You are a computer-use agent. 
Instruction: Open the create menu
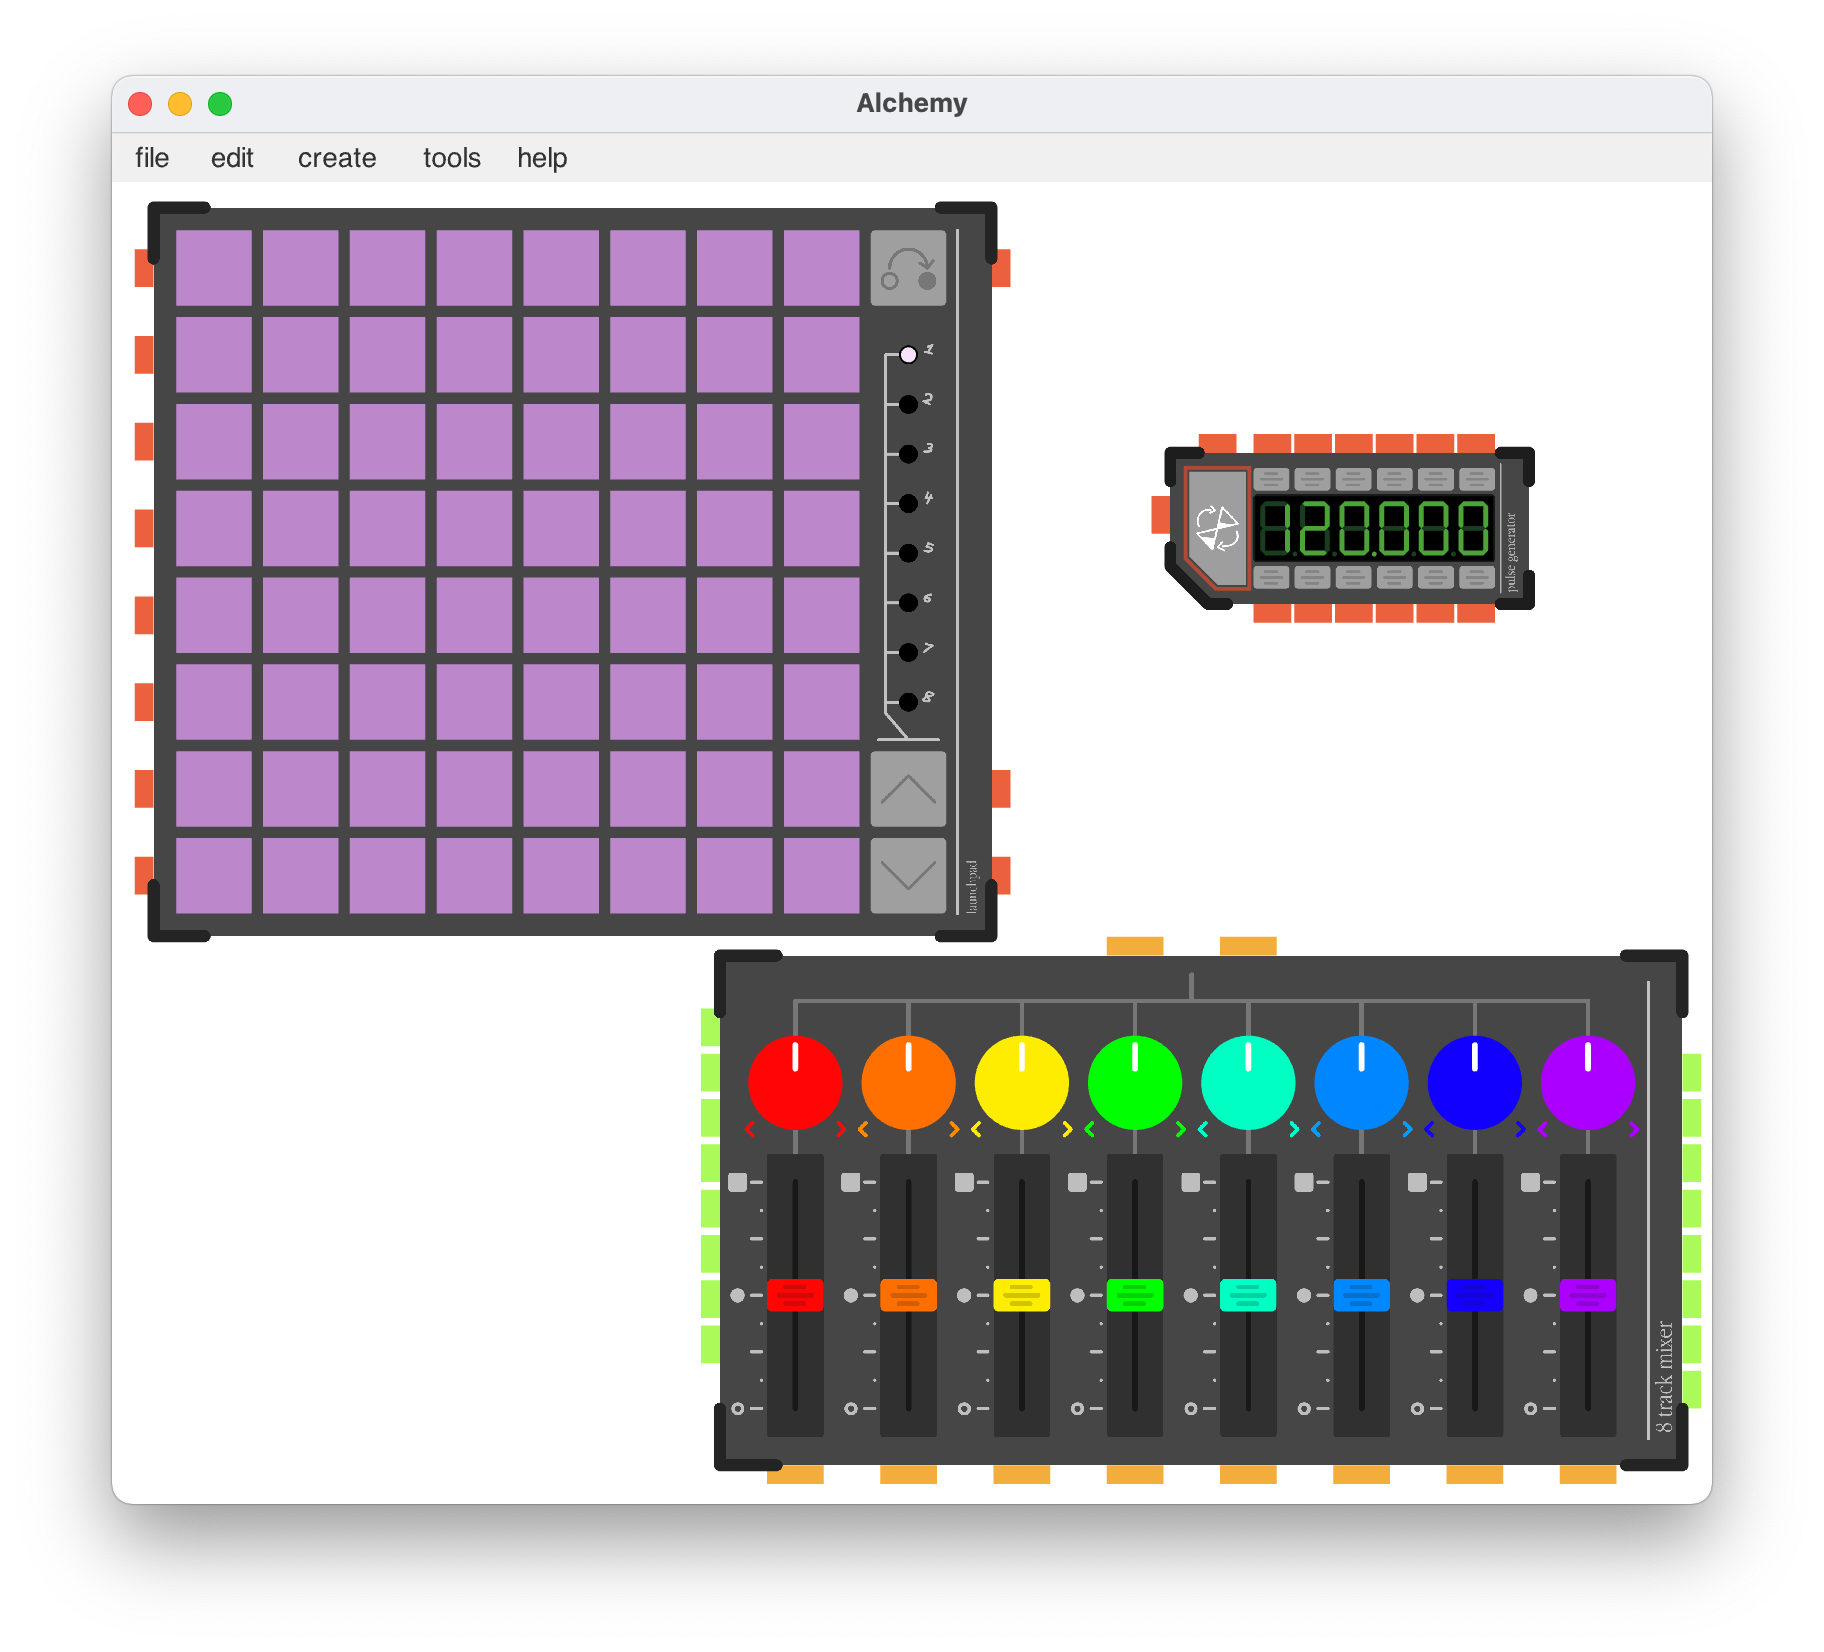click(337, 158)
